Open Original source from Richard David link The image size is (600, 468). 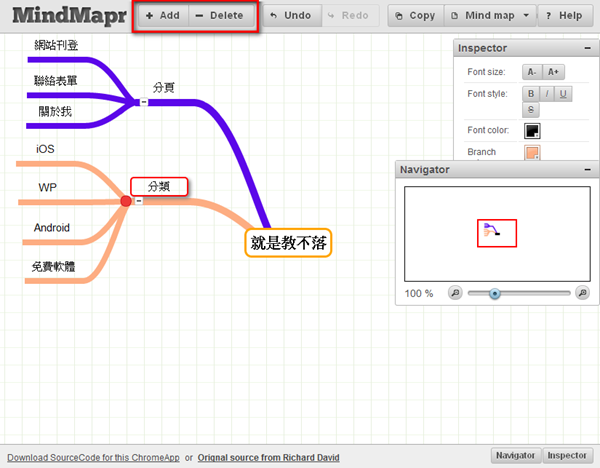(269, 458)
